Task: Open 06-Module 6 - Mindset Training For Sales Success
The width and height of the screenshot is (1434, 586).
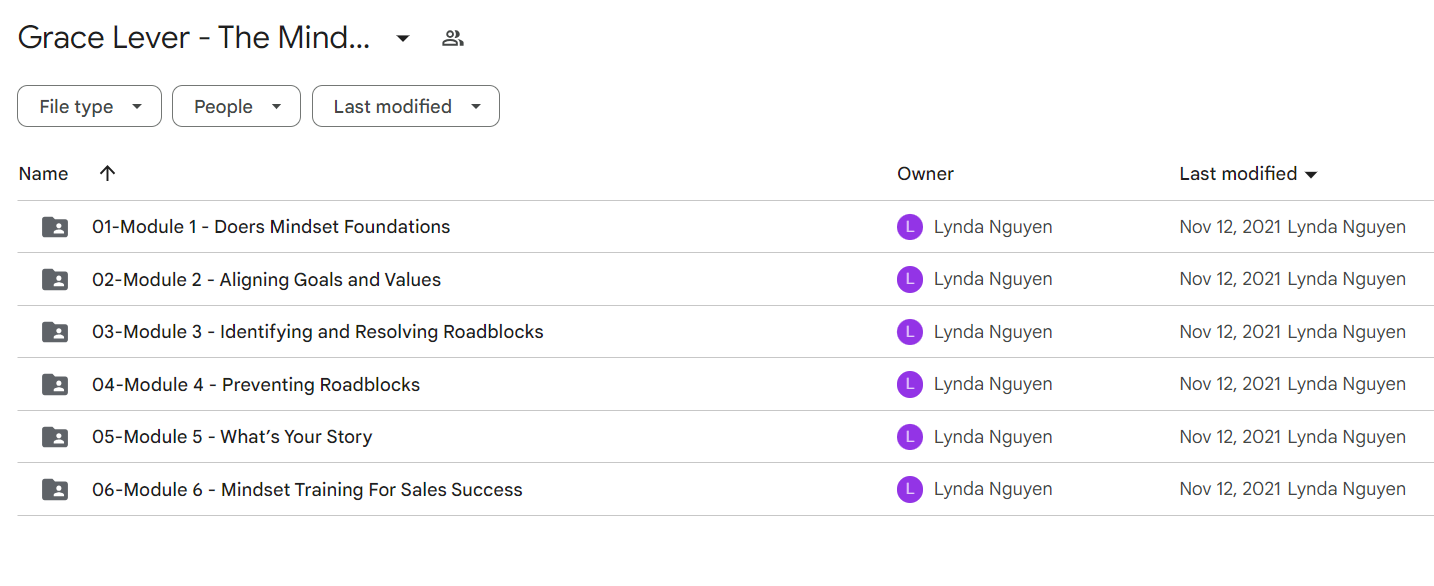Action: [307, 489]
